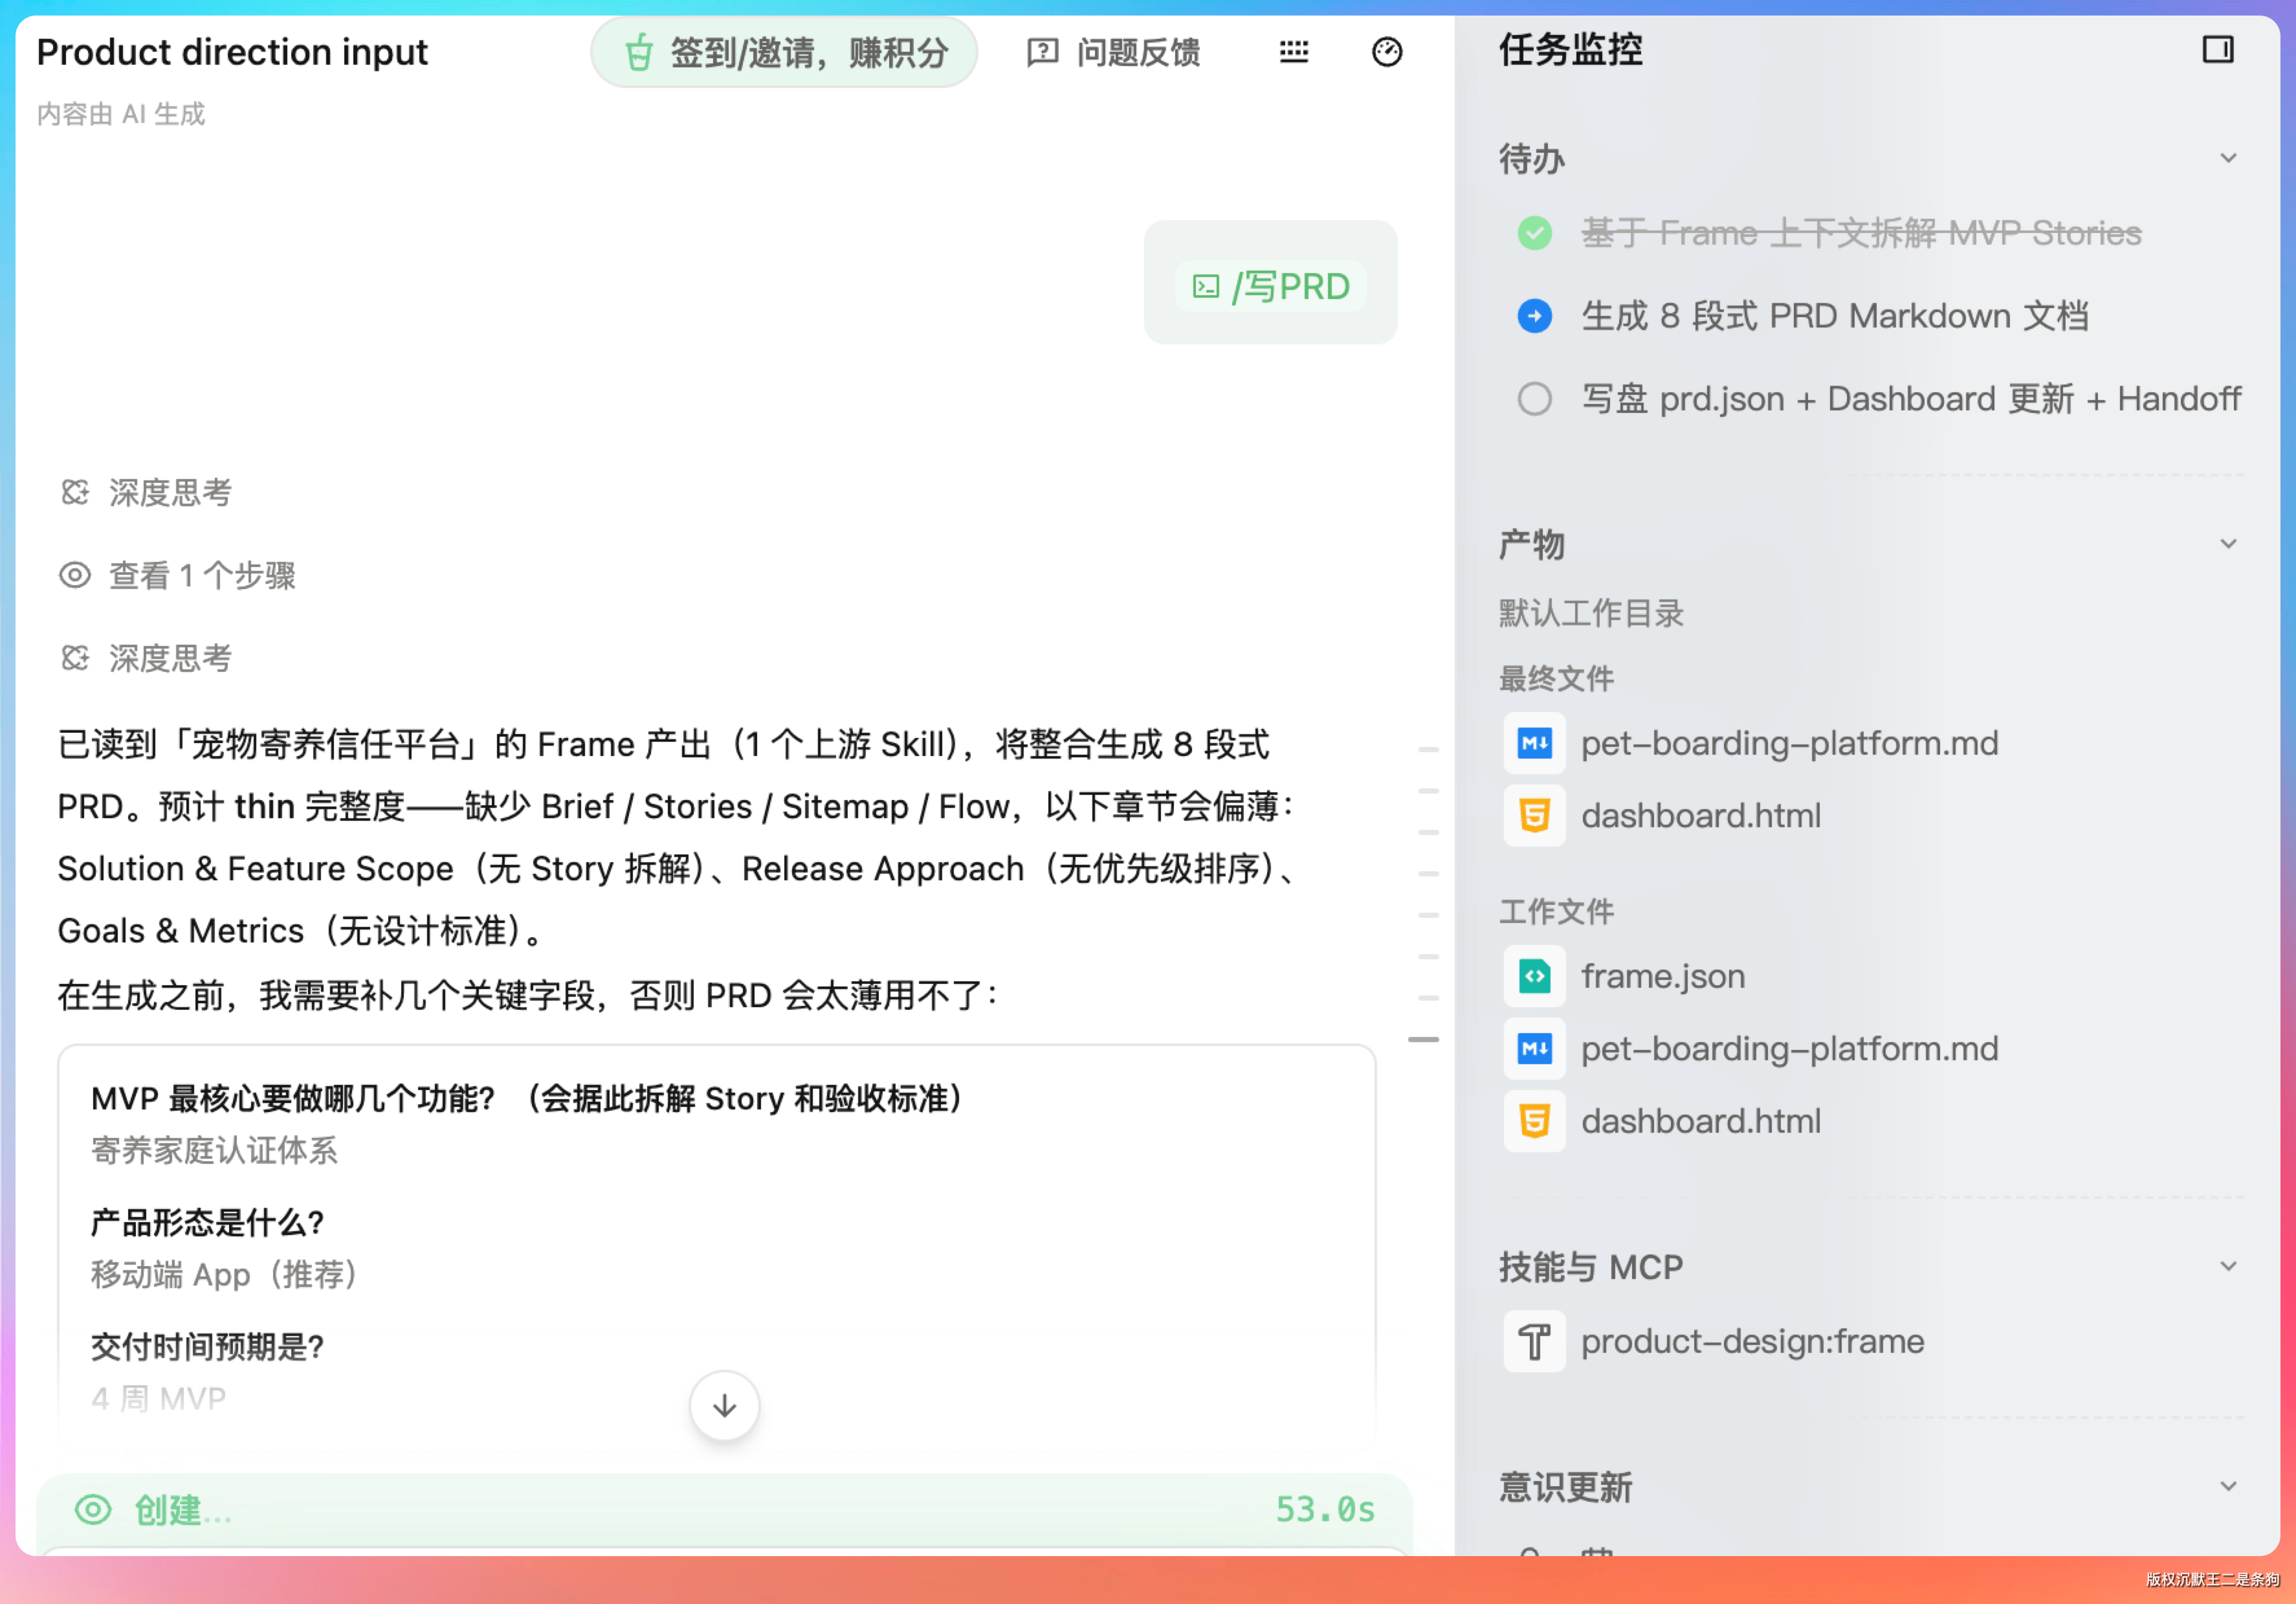Click the product-design:frame skill icon
This screenshot has height=1604, width=2296.
click(x=1534, y=1341)
